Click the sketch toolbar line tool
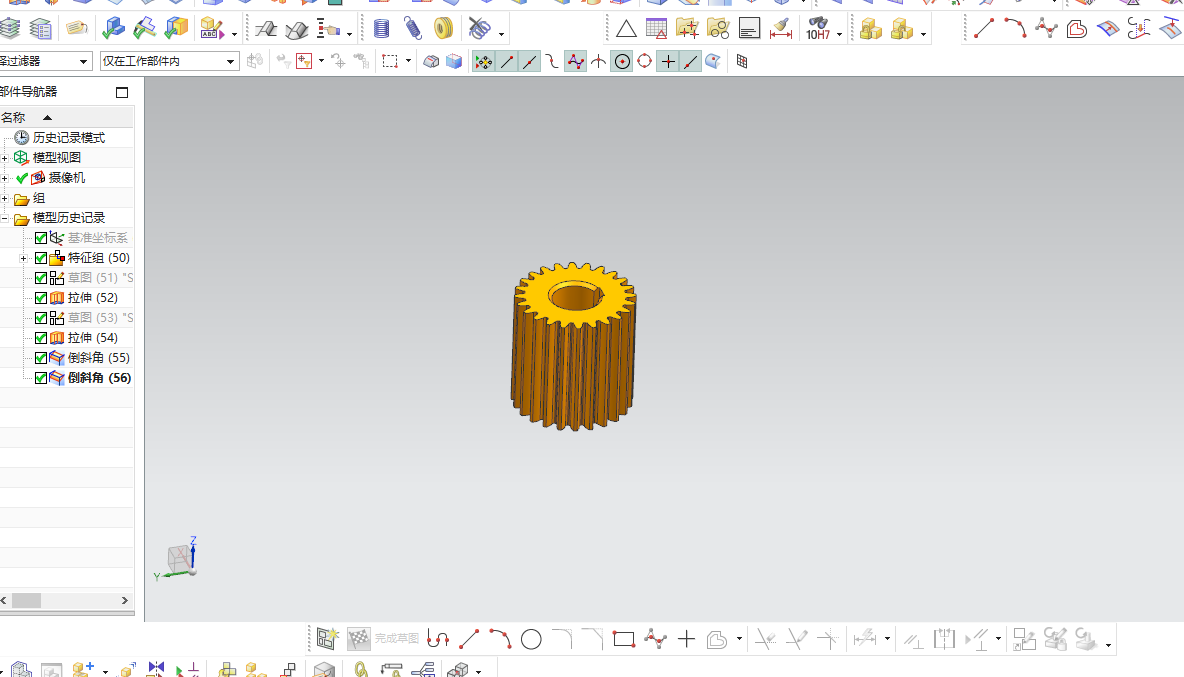The image size is (1184, 677). click(469, 640)
